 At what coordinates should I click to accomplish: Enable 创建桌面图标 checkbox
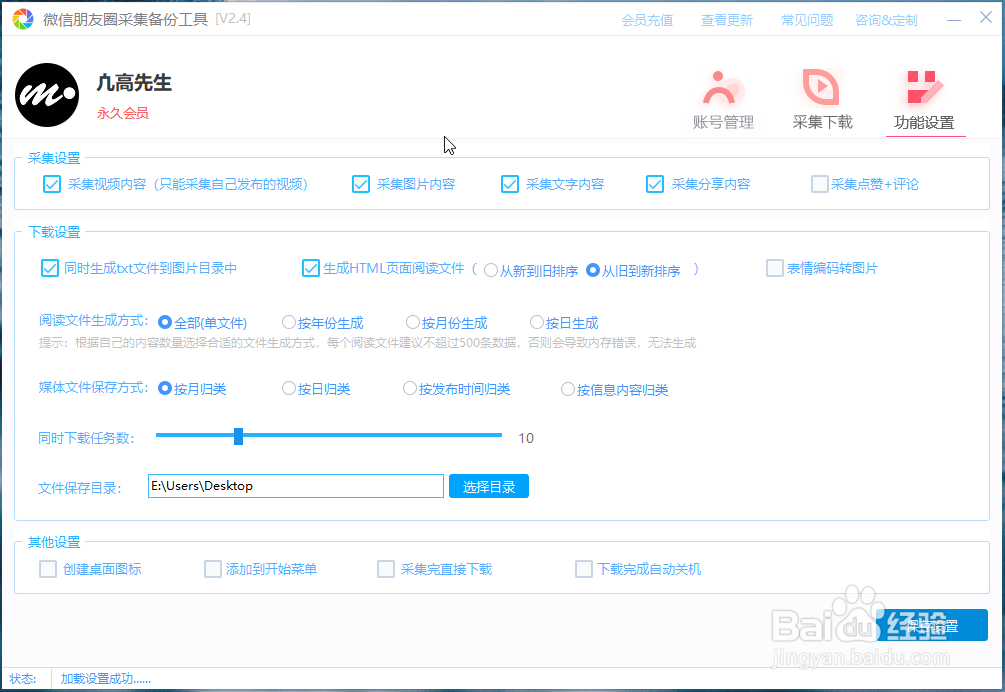pyautogui.click(x=48, y=569)
